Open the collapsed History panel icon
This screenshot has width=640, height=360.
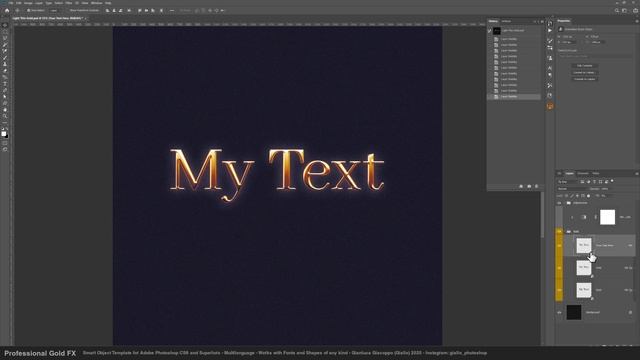tap(550, 24)
